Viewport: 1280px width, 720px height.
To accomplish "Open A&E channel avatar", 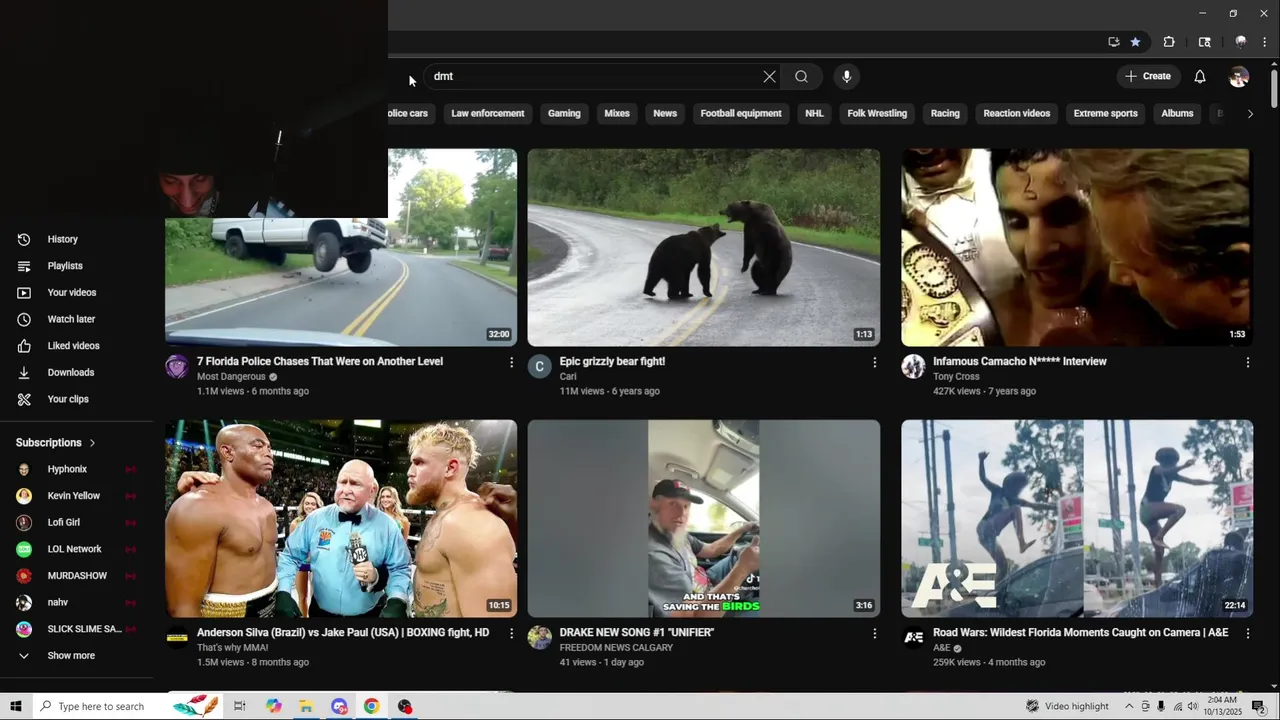I will pos(913,638).
